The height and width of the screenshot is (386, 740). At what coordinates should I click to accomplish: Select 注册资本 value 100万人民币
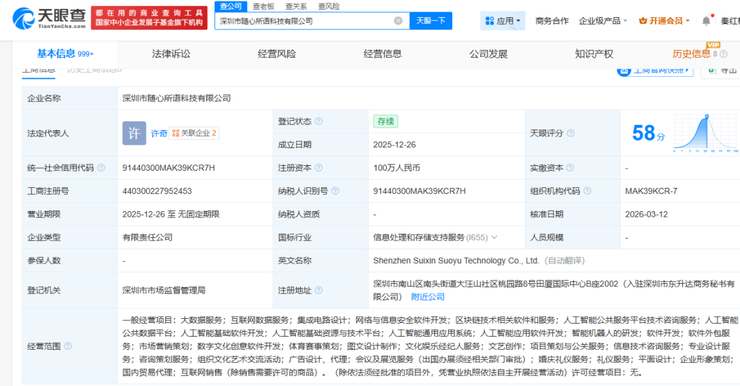(396, 168)
